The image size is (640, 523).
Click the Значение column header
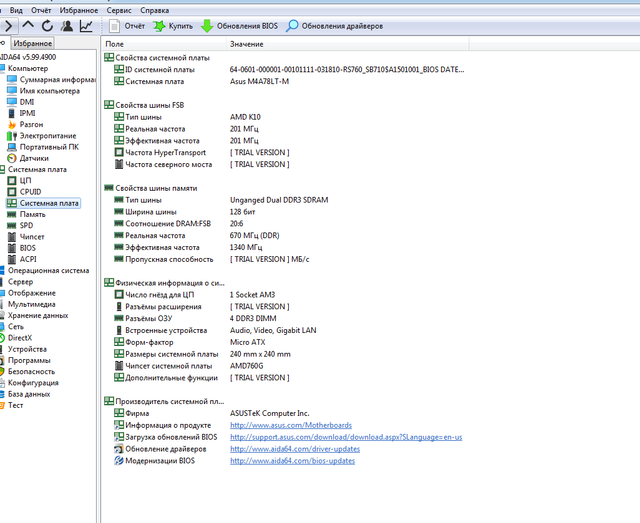[347, 44]
